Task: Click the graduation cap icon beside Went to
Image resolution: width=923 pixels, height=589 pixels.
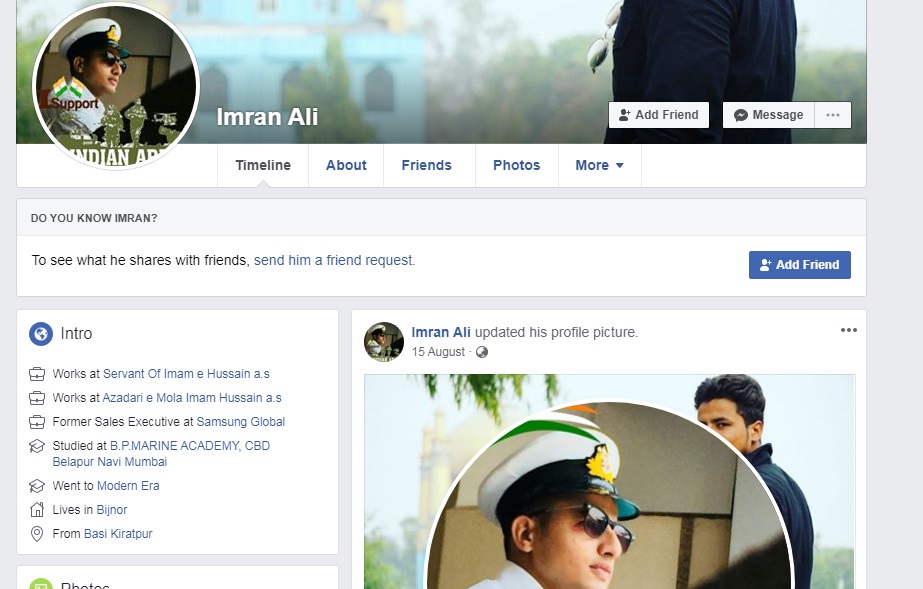Action: tap(36, 485)
